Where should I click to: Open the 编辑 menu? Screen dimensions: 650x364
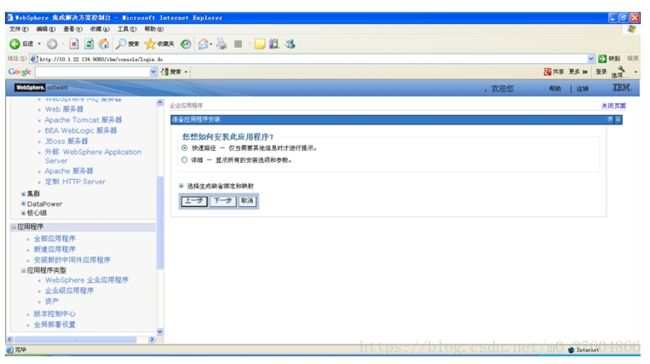click(x=46, y=29)
